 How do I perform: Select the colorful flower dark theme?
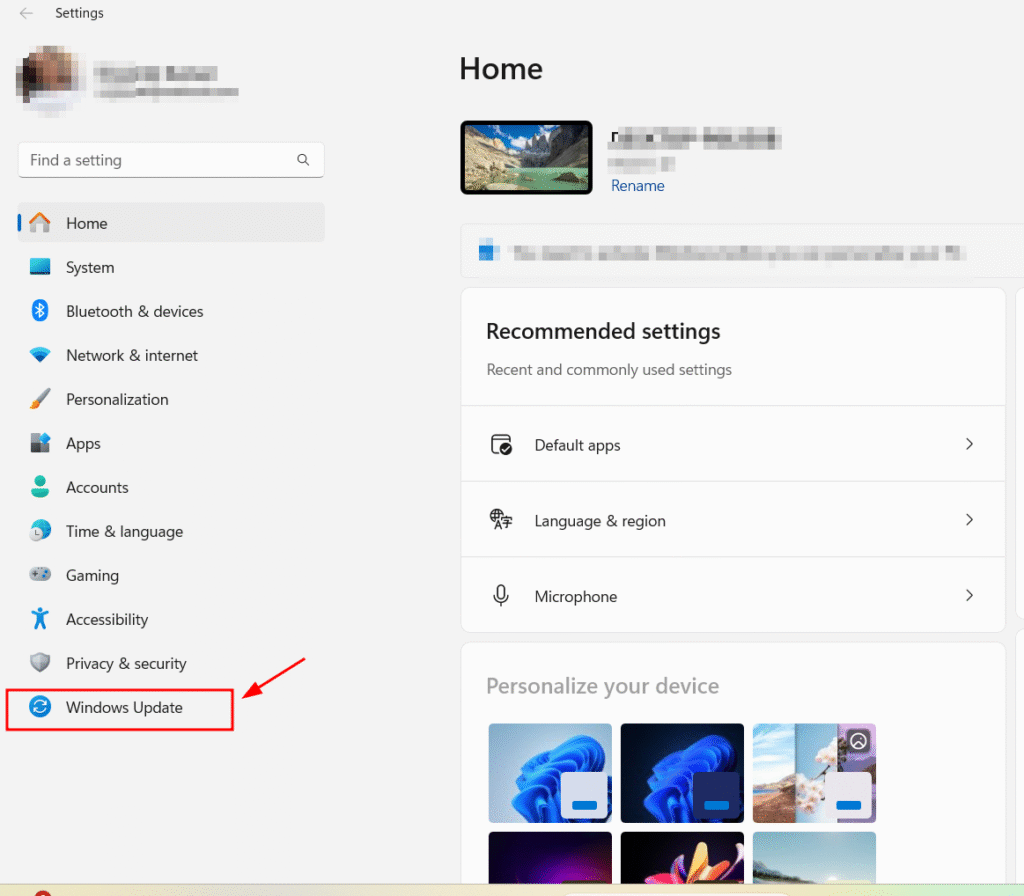click(682, 857)
